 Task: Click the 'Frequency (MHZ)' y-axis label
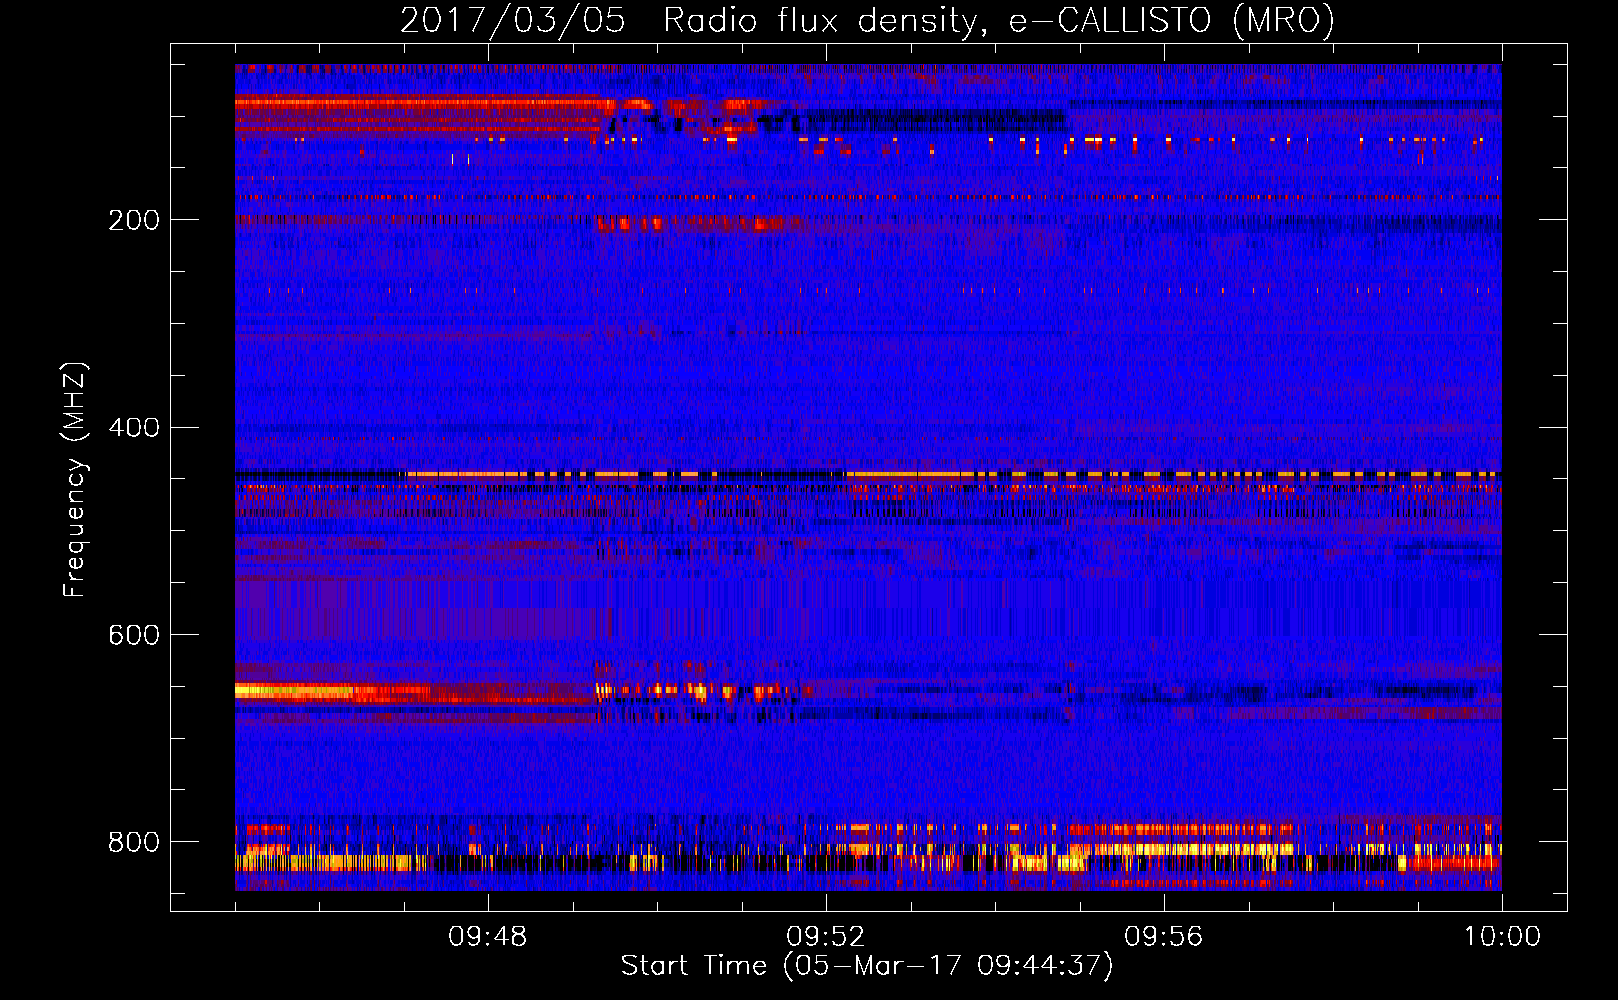[x=75, y=479]
